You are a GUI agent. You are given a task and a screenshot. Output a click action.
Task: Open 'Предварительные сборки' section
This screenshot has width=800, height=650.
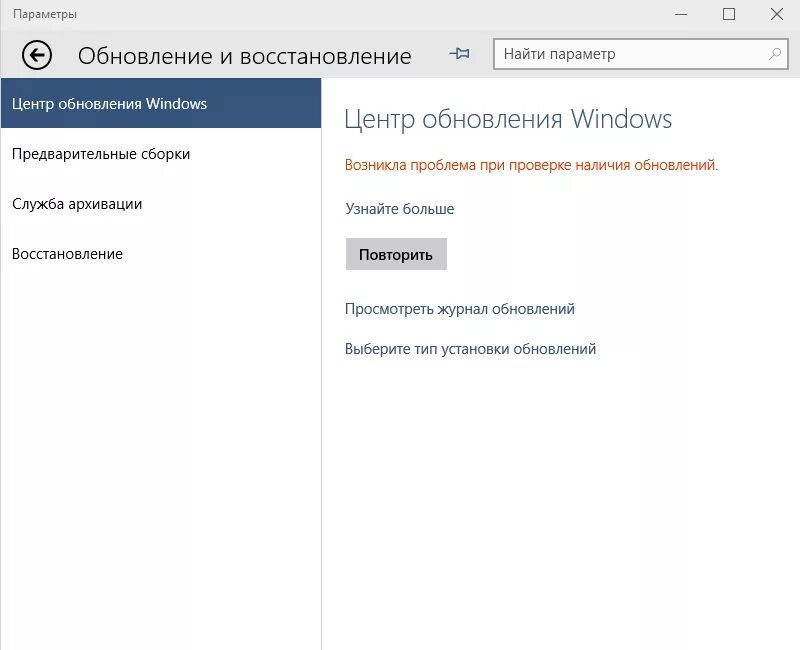click(161, 154)
